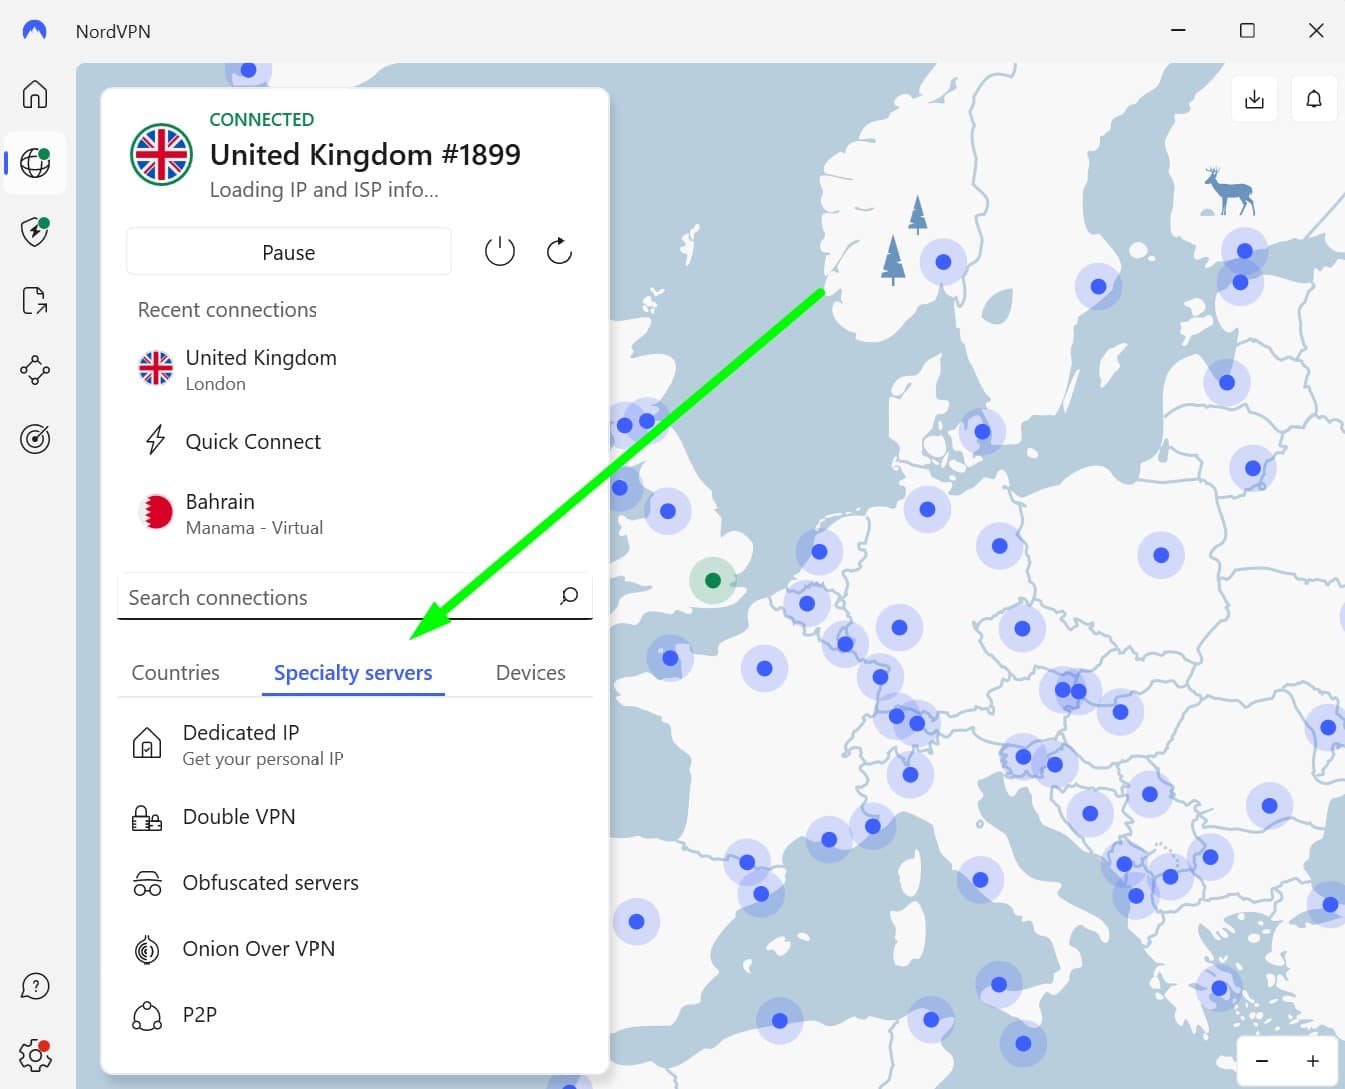1345x1089 pixels.
Task: Select Bahrain Manama Virtual connection
Action: tap(355, 513)
